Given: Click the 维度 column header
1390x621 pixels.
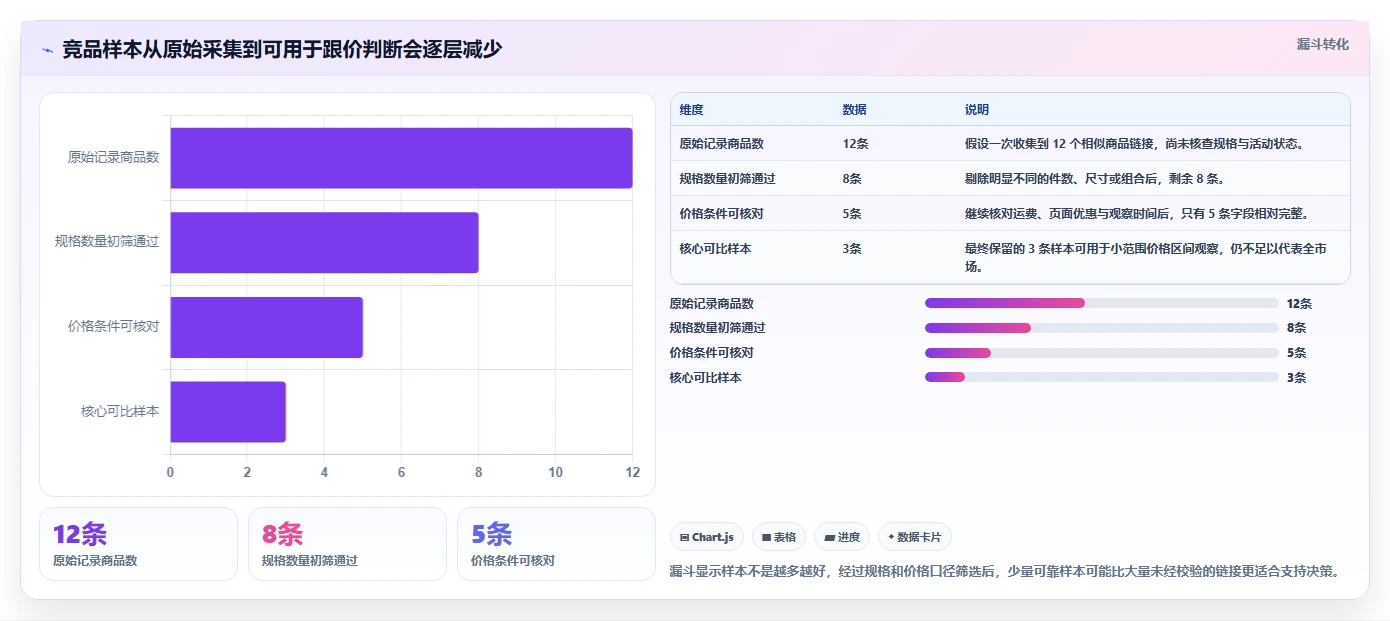Looking at the screenshot, I should [692, 110].
